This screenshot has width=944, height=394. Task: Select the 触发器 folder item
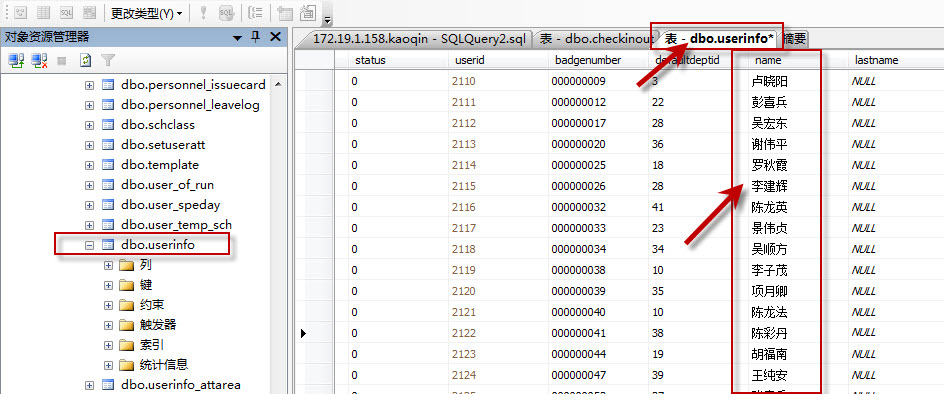pyautogui.click(x=158, y=325)
